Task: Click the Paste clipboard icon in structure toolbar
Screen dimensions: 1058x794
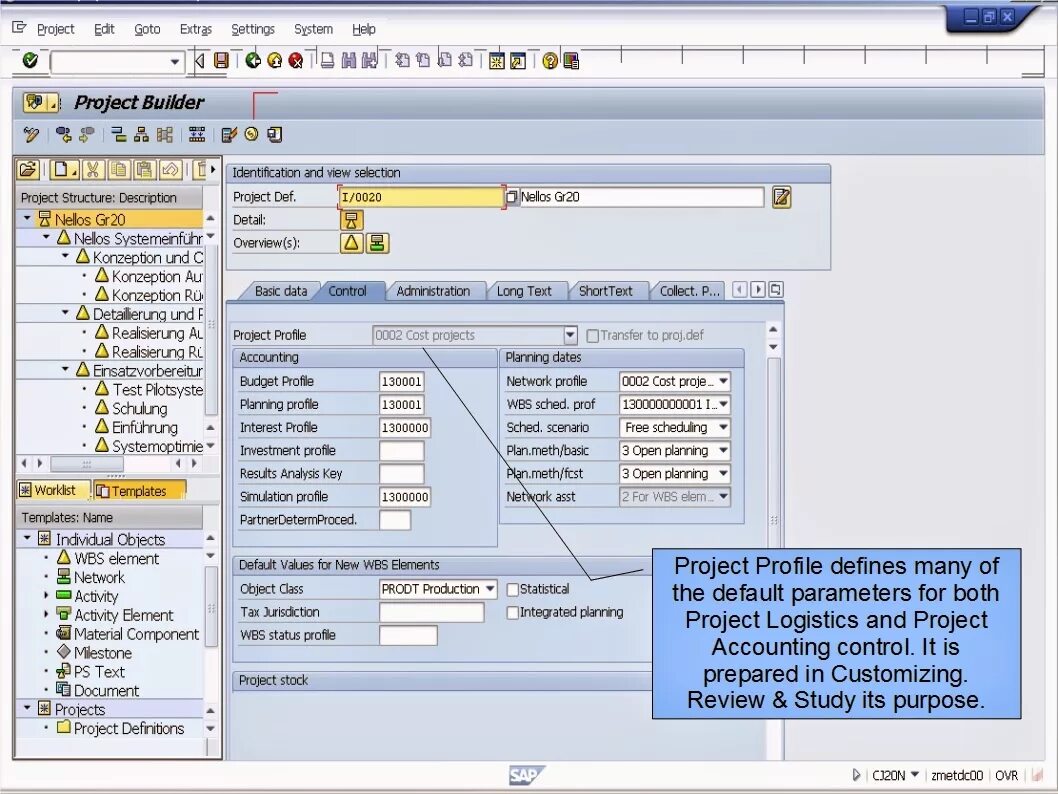Action: click(144, 169)
